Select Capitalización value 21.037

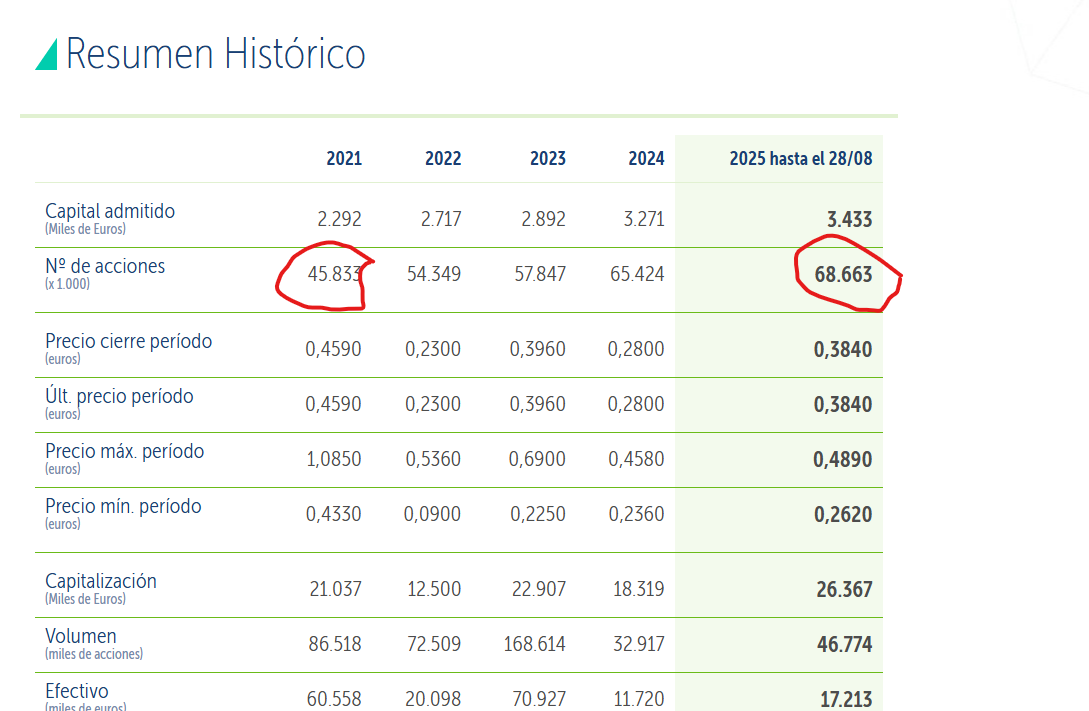pos(335,588)
